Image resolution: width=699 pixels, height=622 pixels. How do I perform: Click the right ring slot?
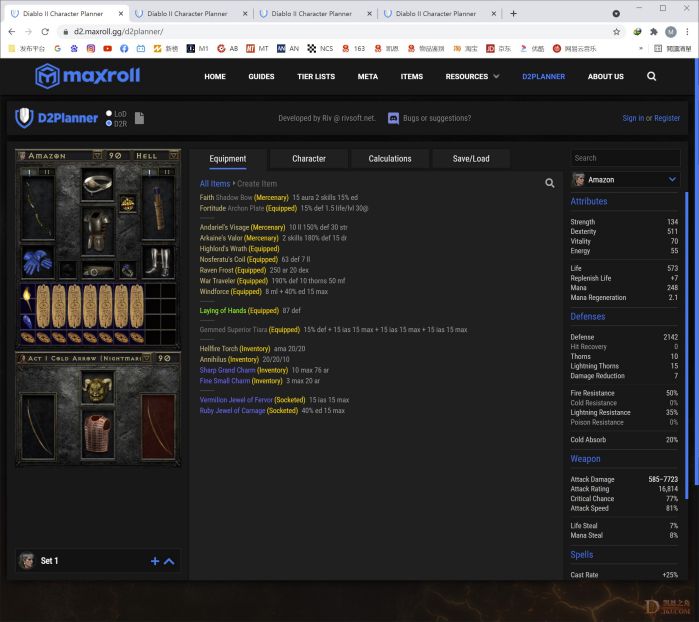[127, 270]
